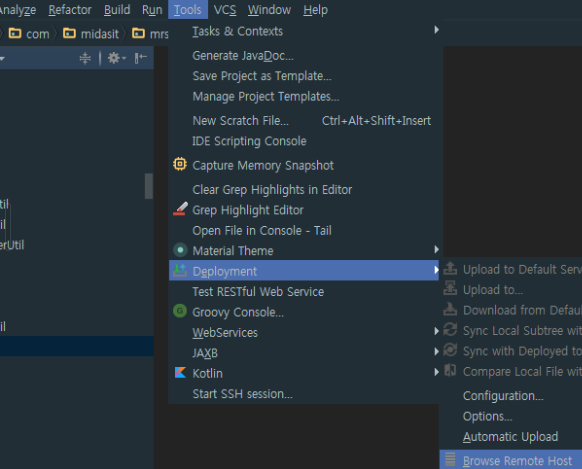Open the Analyze menu
582x469 pixels.
tap(18, 10)
